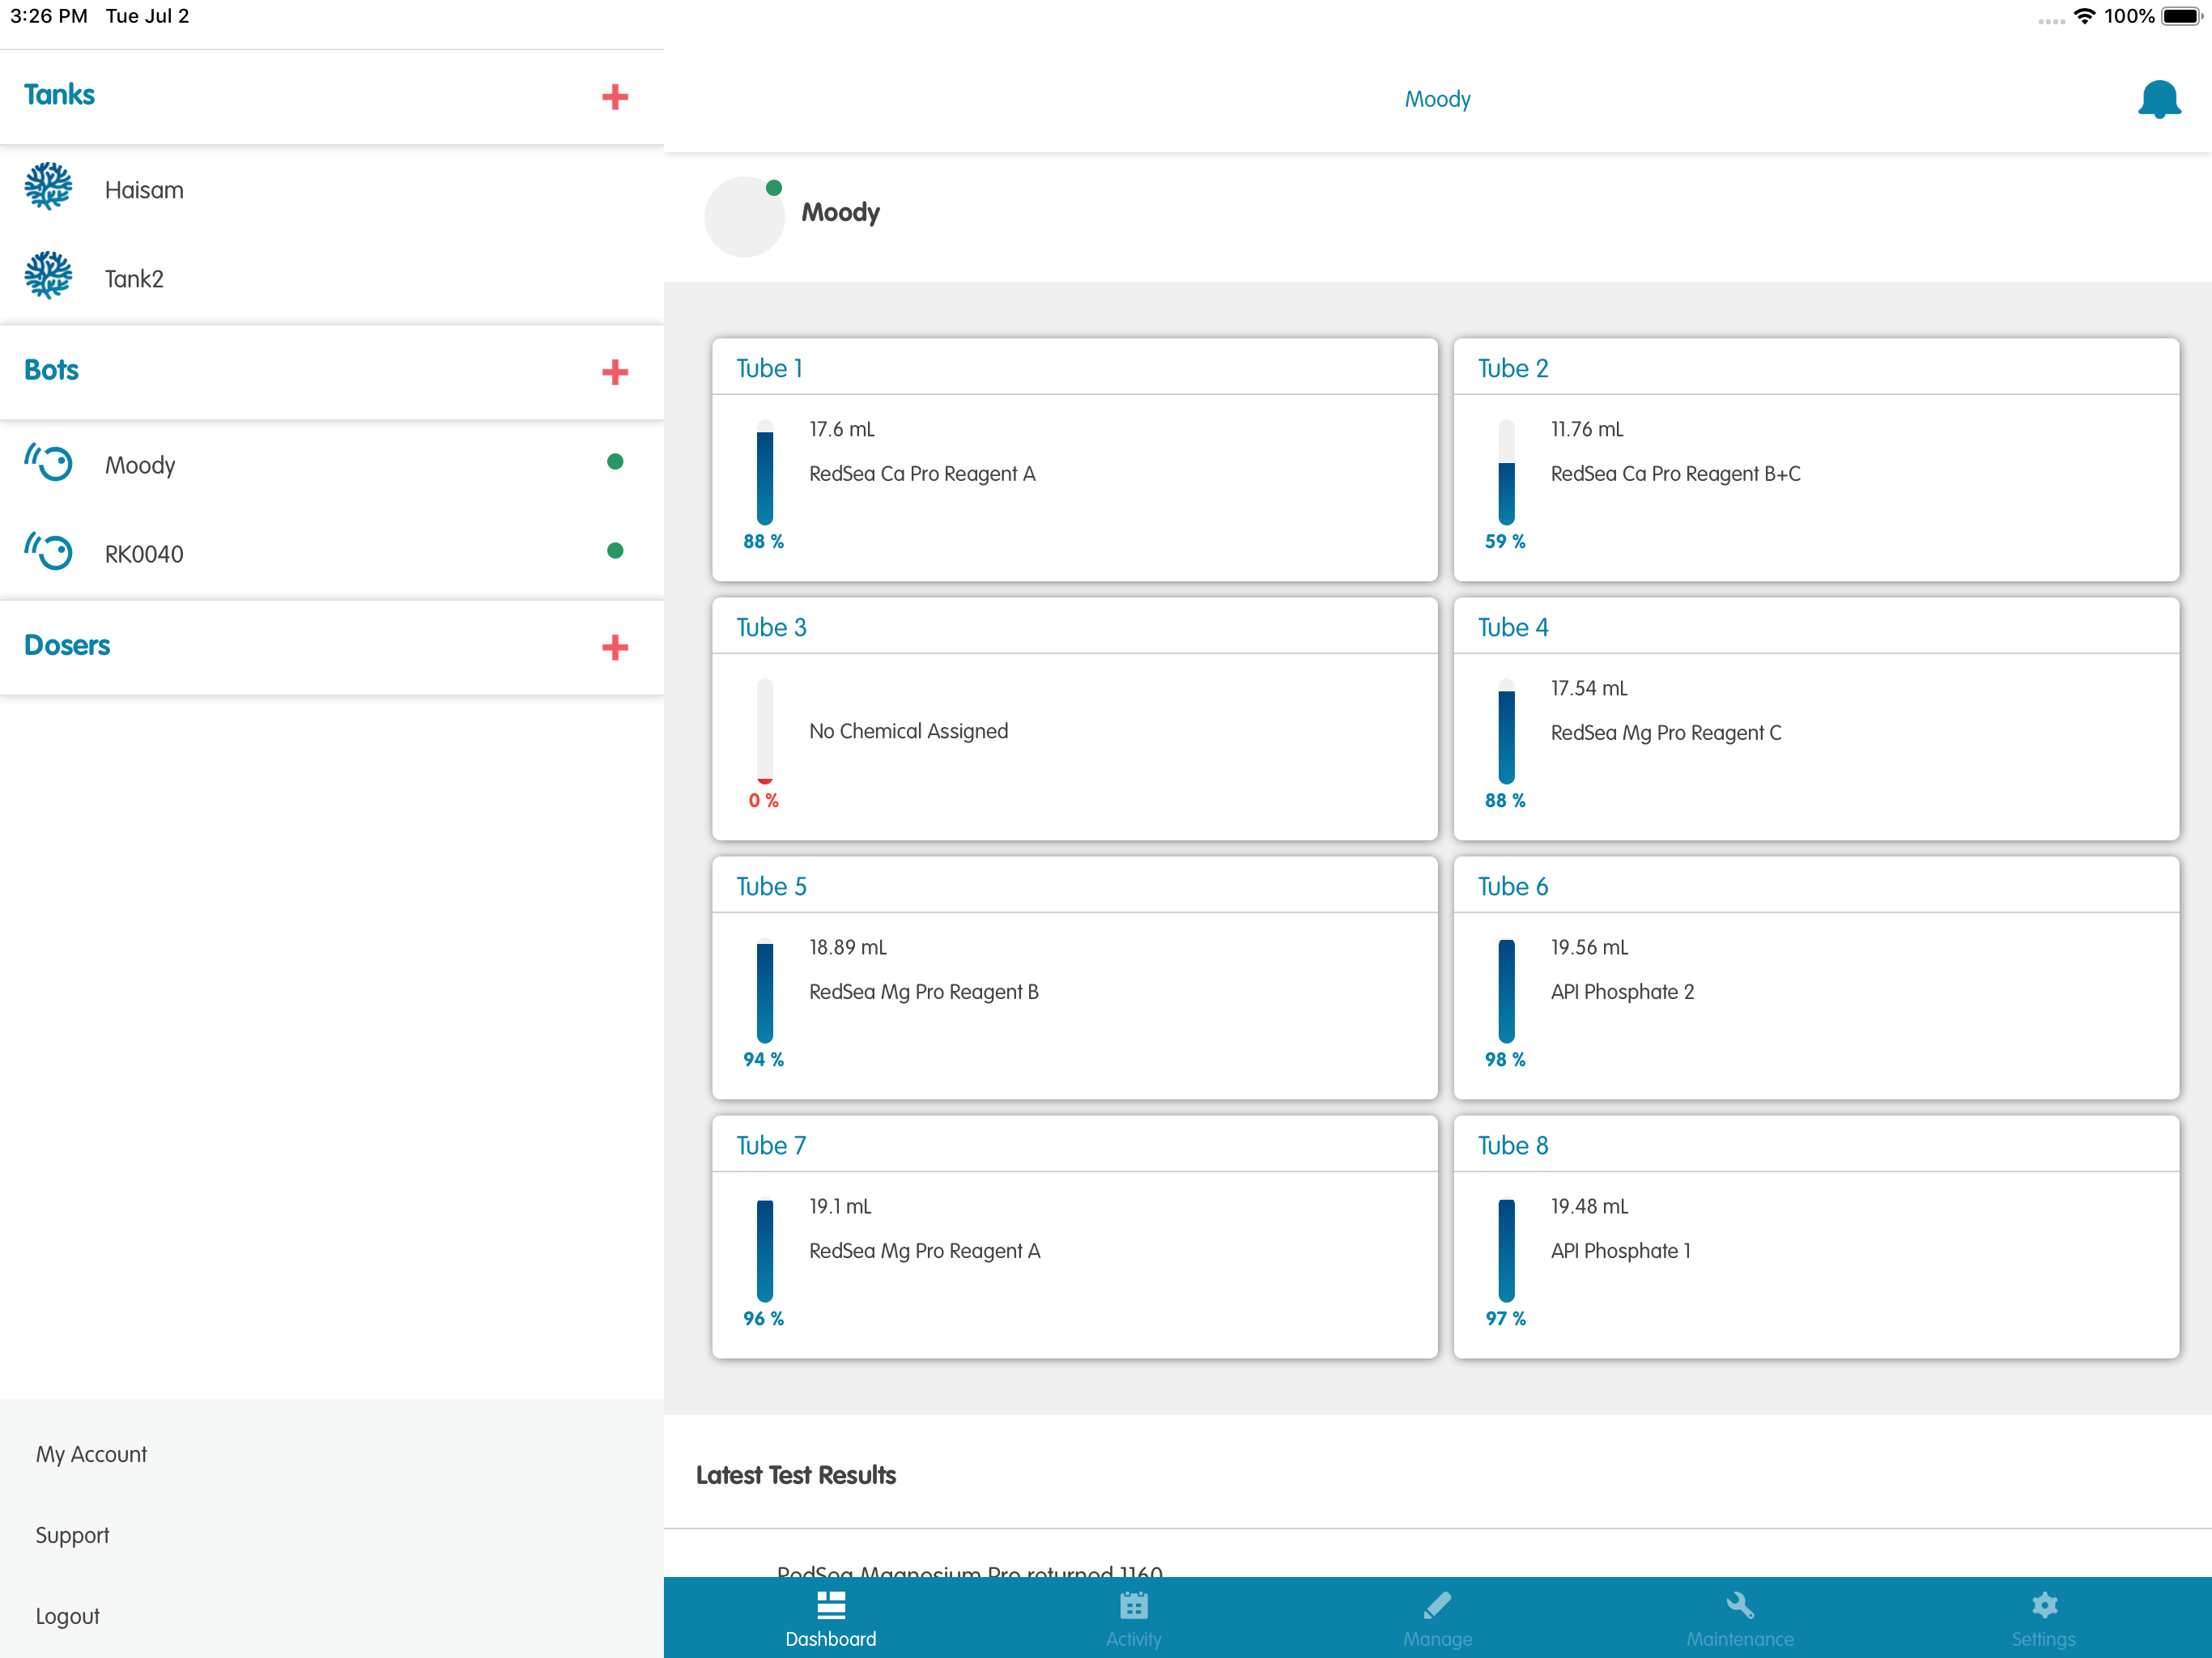
Task: Open My Account page
Action: 91,1454
